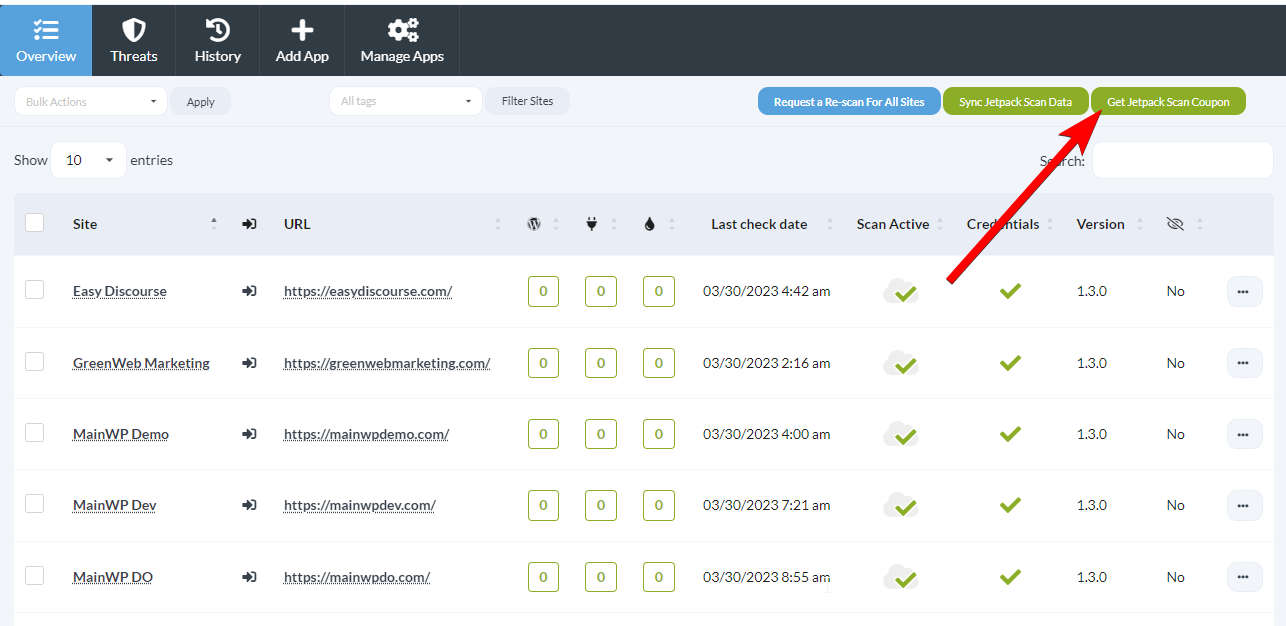Click the date 03/30/2023 8:55 am

point(767,577)
